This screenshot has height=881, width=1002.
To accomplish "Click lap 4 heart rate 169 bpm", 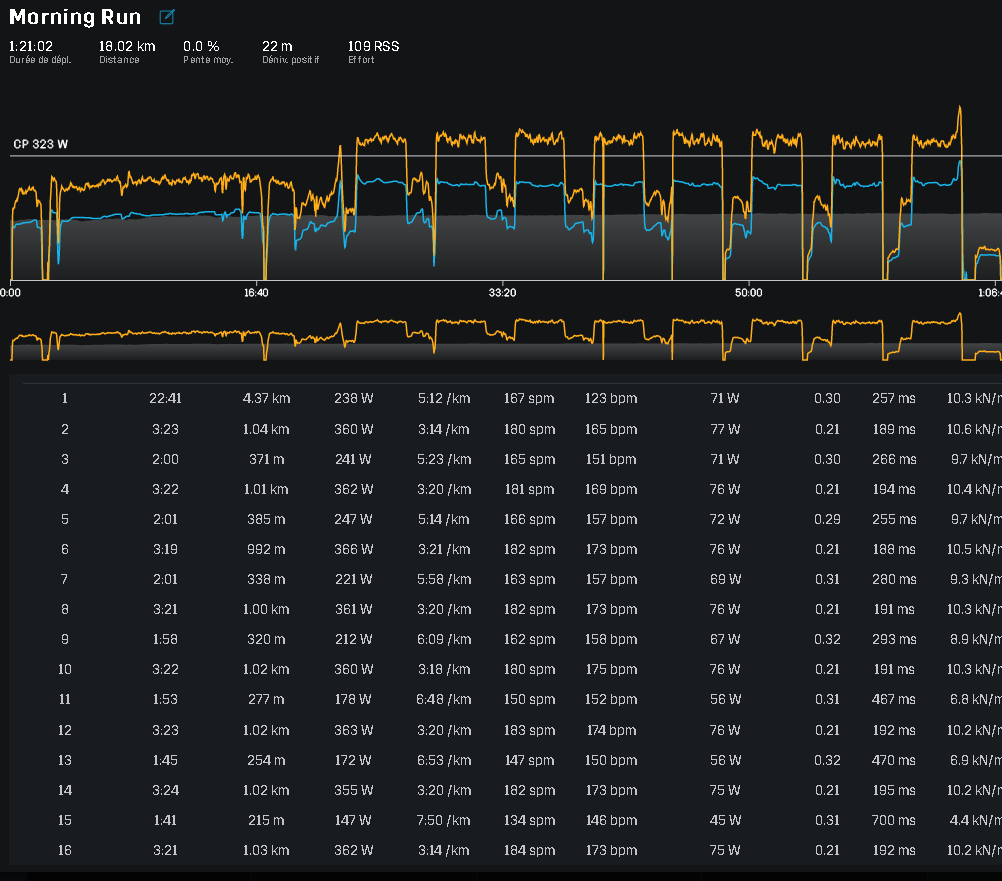I will point(611,489).
